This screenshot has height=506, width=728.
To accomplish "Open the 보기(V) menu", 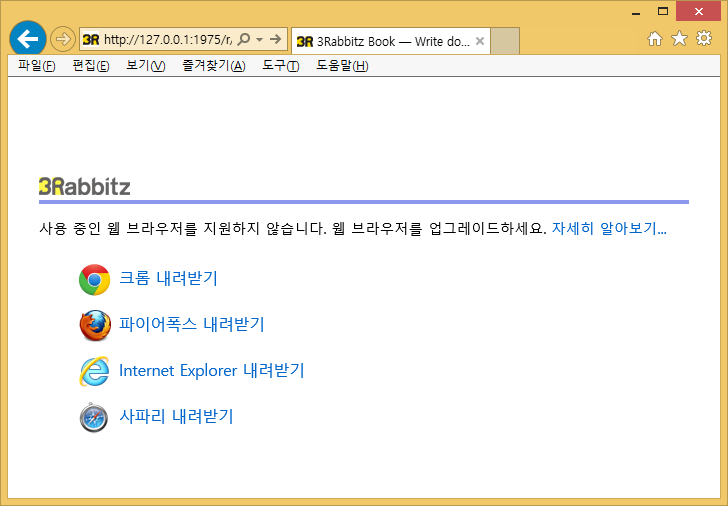I will (145, 65).
